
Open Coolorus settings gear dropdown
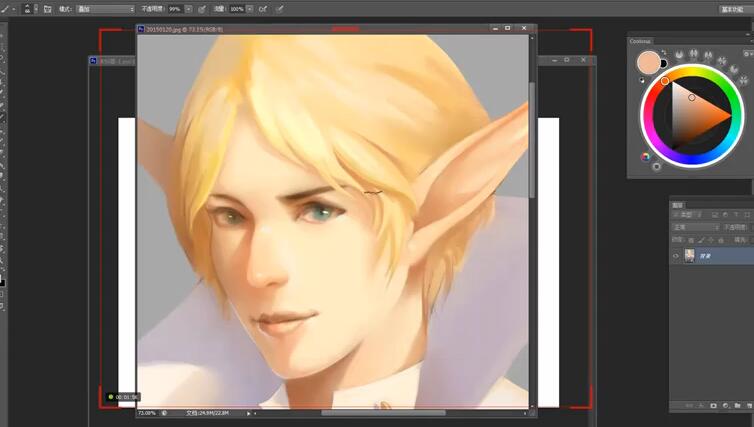[748, 54]
